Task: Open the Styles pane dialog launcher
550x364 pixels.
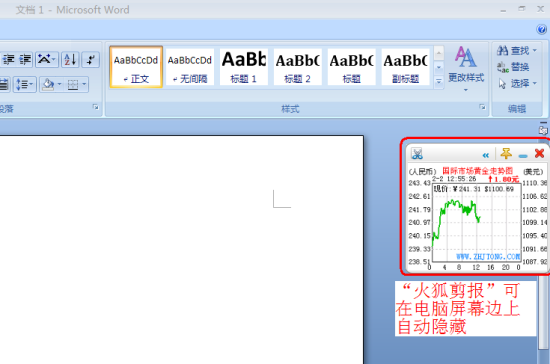Action: (482, 107)
